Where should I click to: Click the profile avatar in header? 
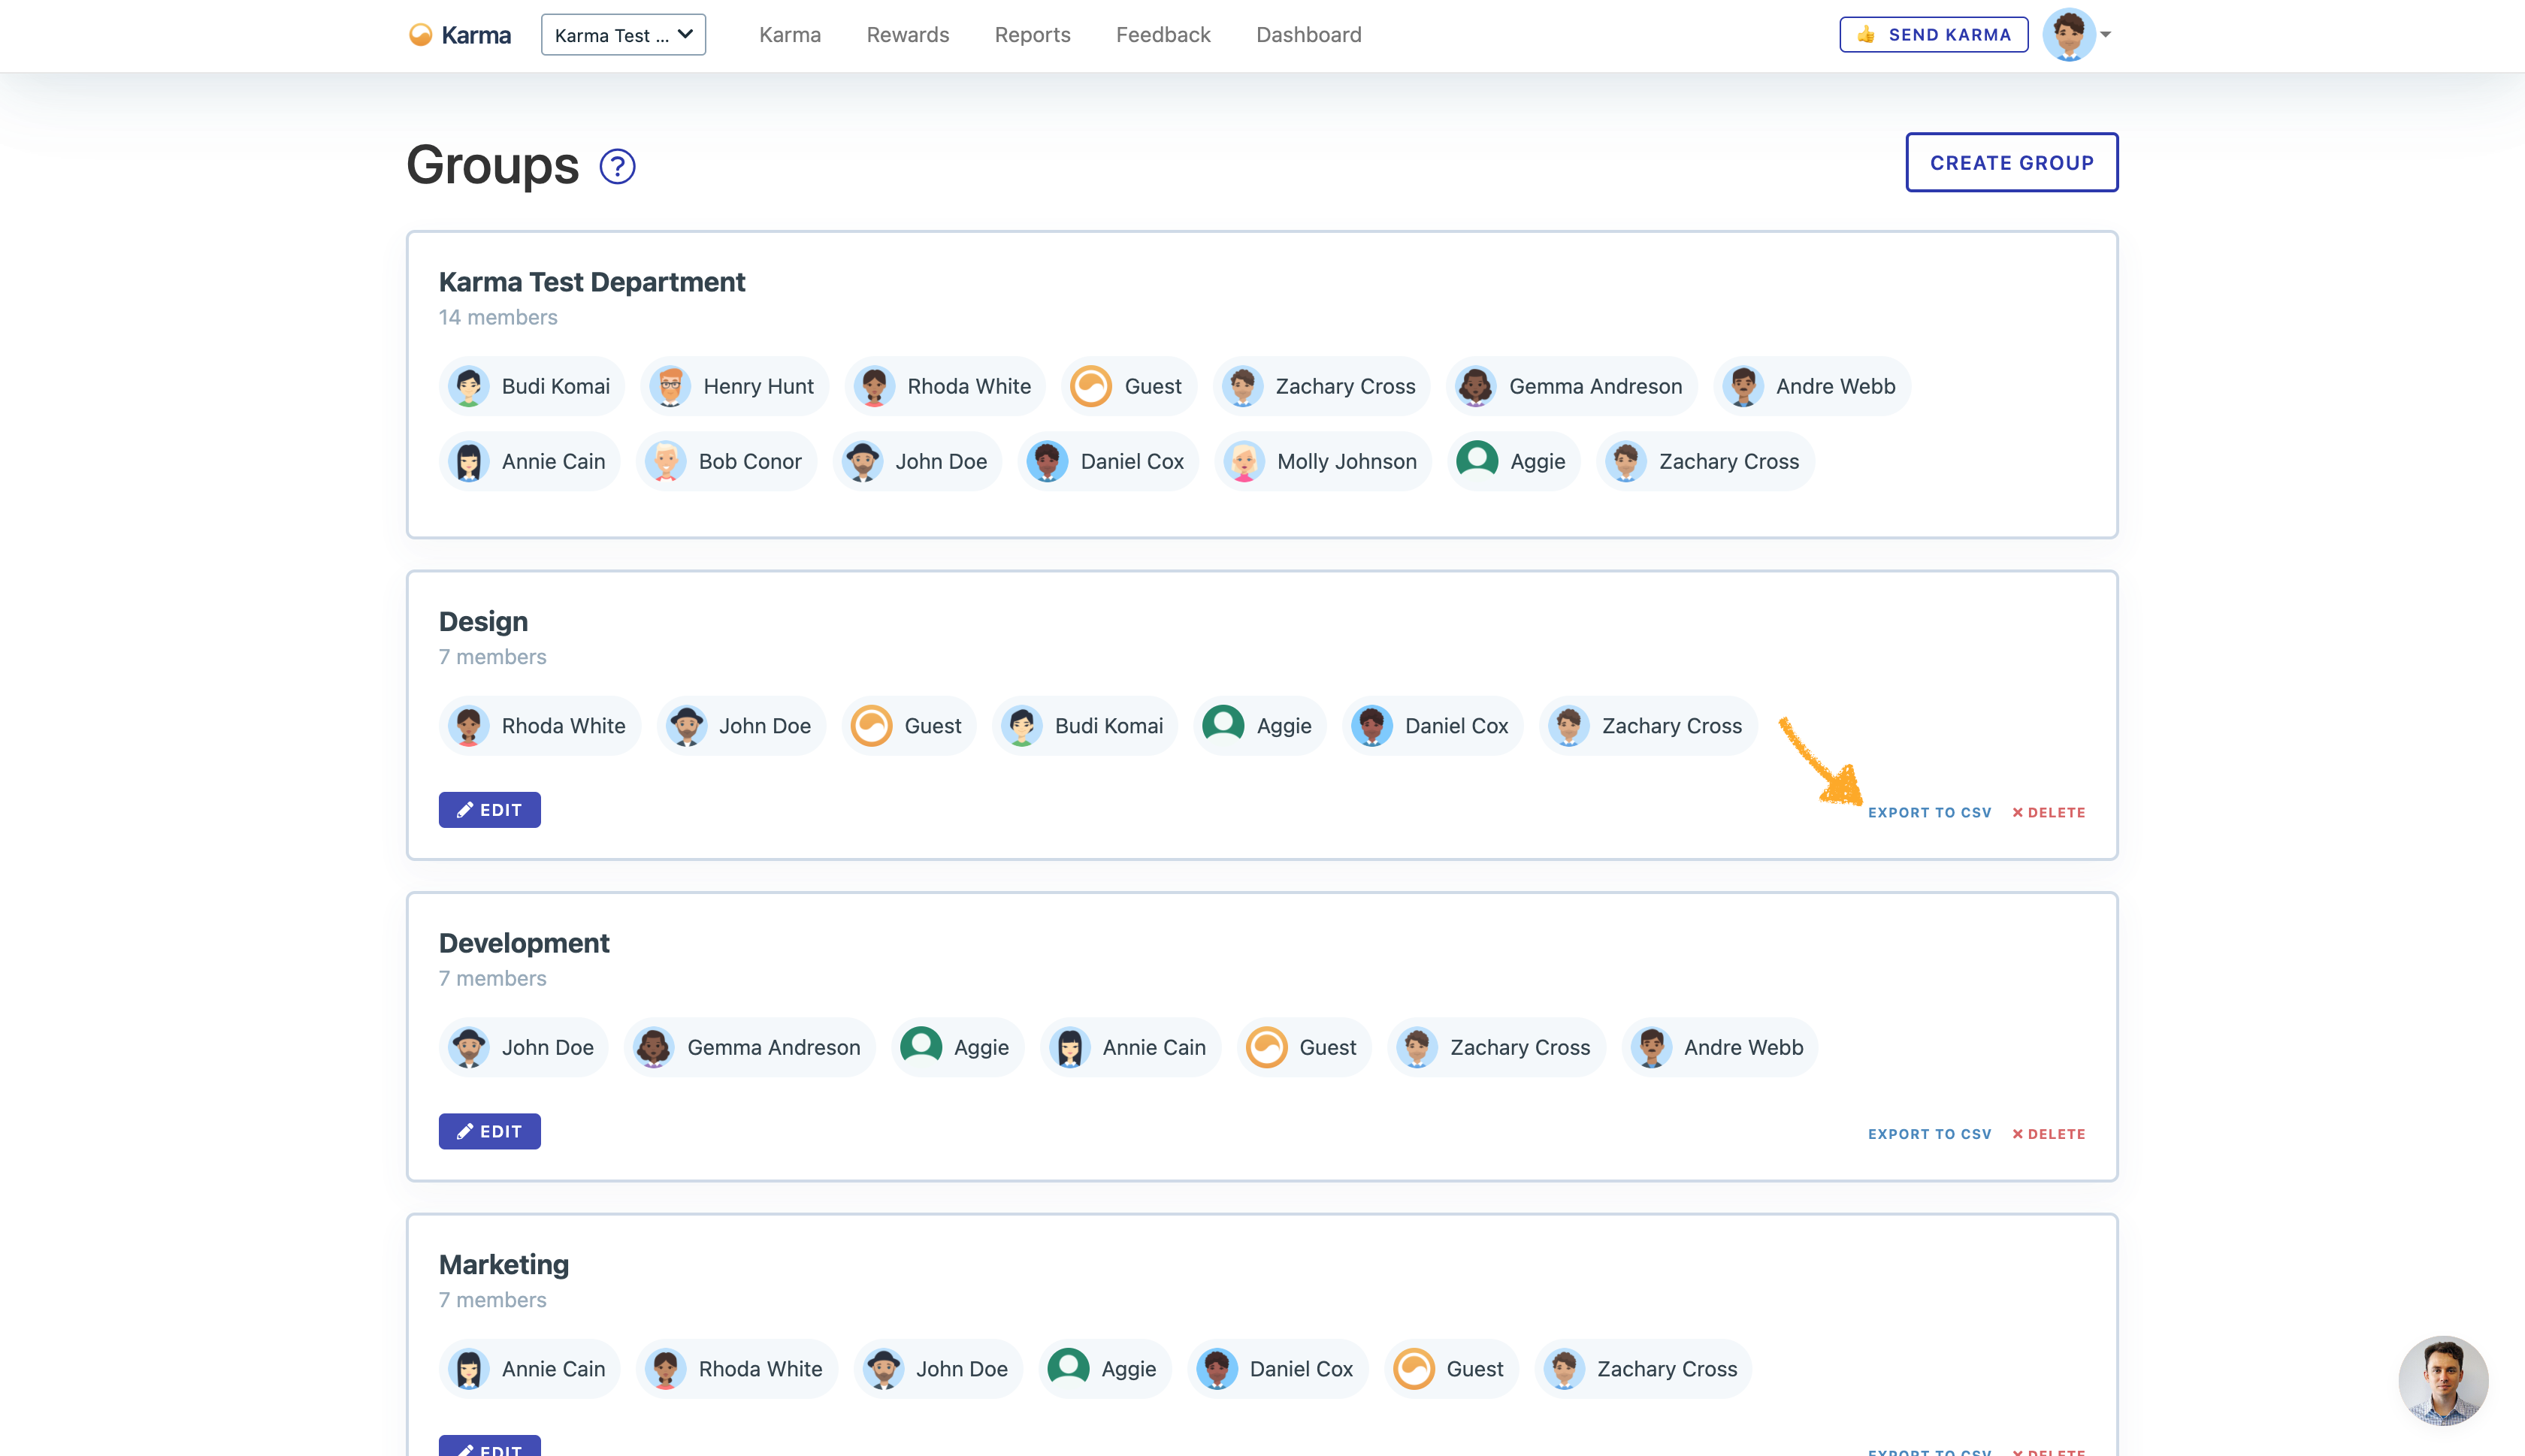(2068, 35)
